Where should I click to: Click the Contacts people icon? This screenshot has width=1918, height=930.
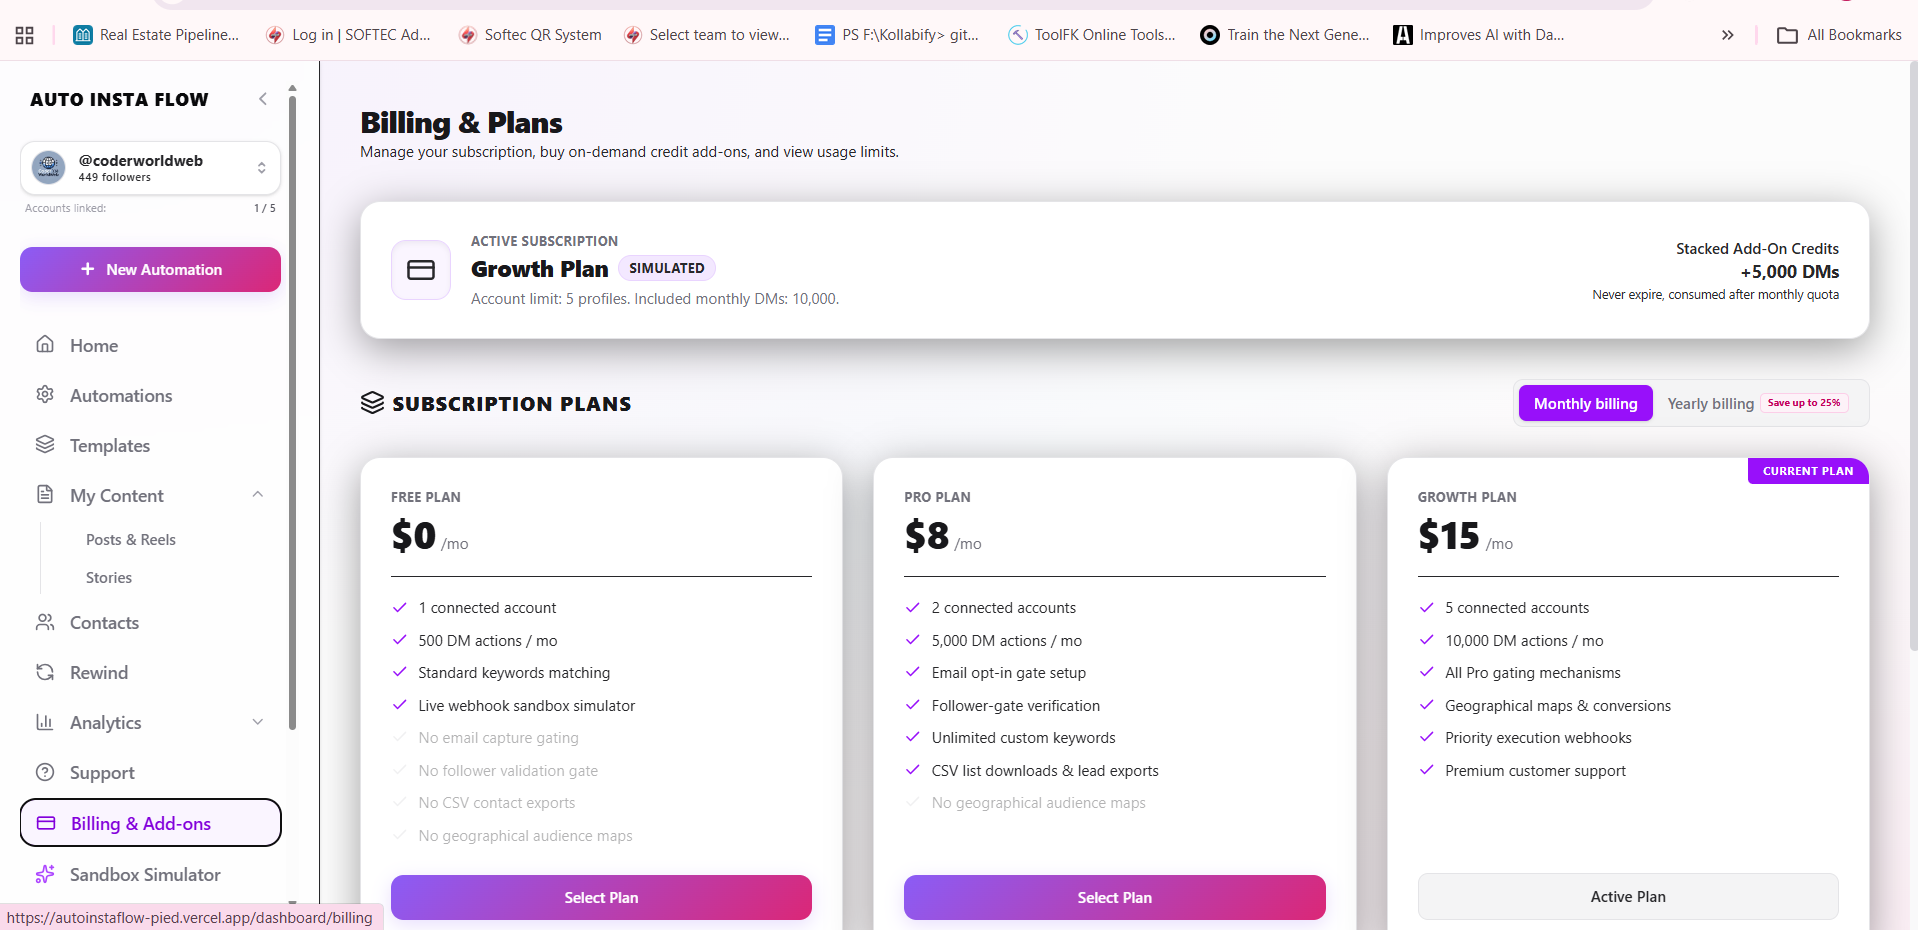[45, 622]
